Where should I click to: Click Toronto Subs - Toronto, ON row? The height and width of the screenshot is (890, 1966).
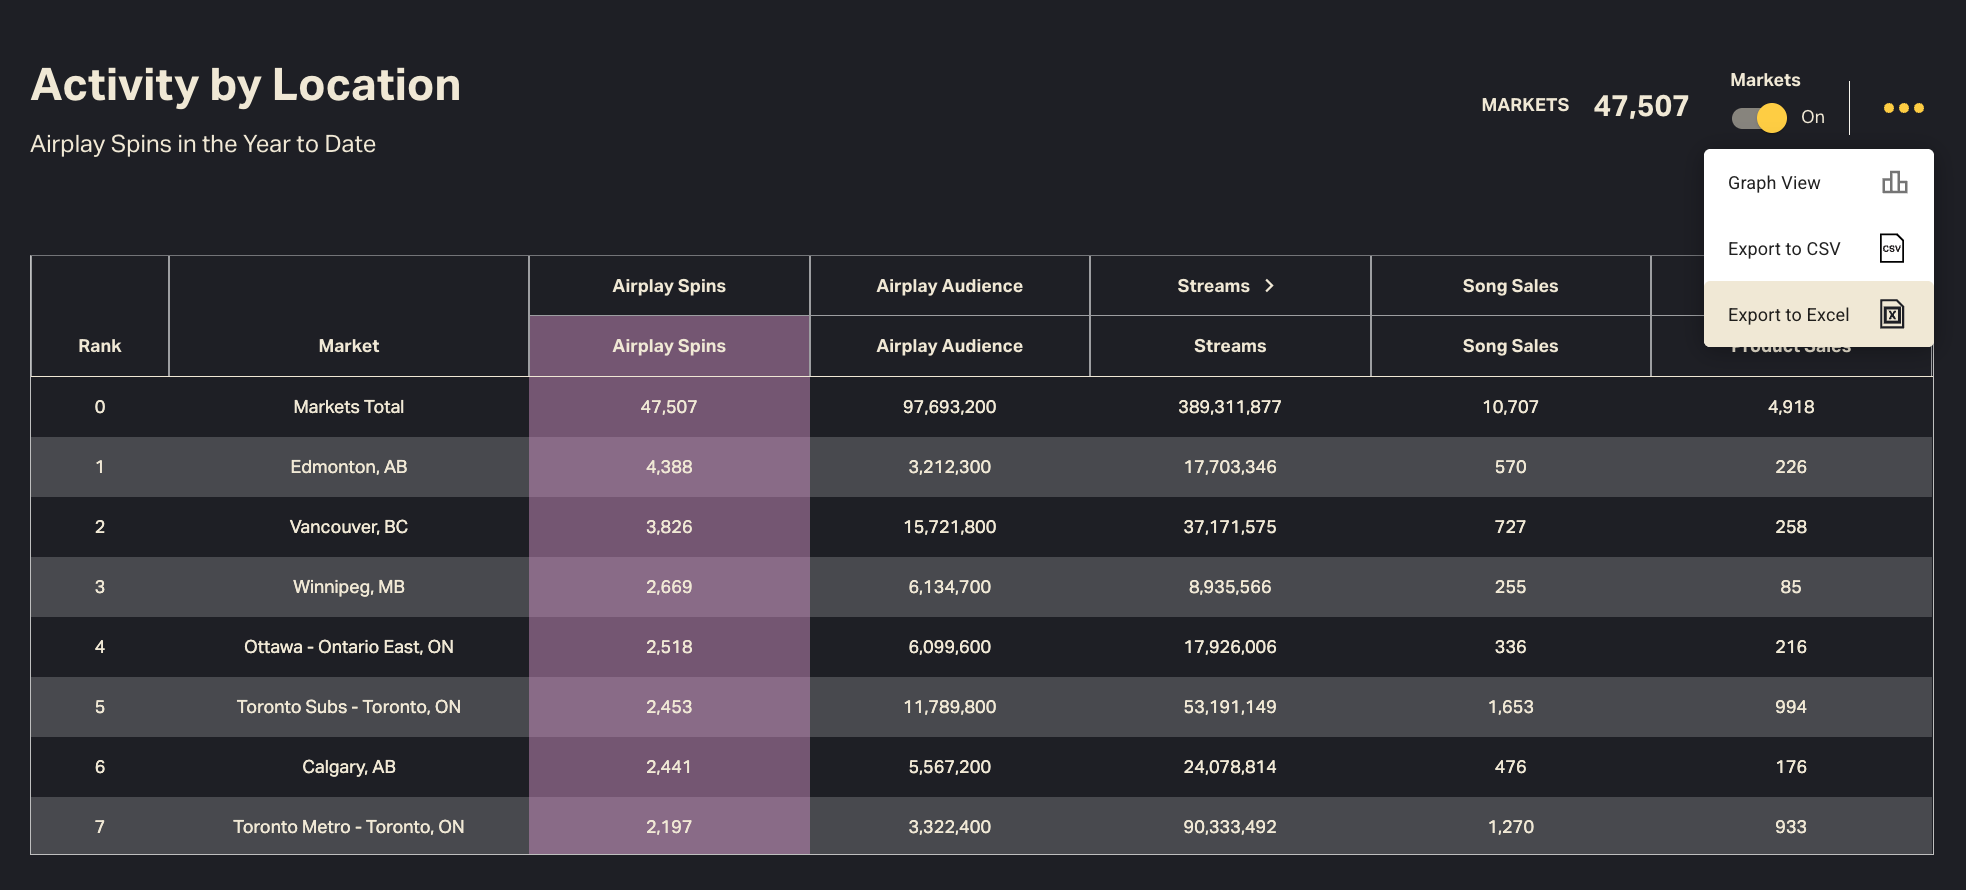coord(348,707)
